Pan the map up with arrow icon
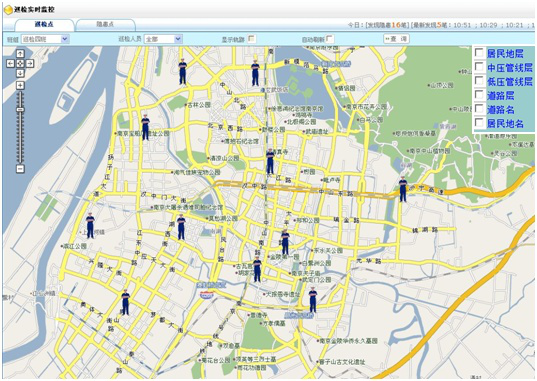Viewport: 537px width, 381px height. point(20,53)
